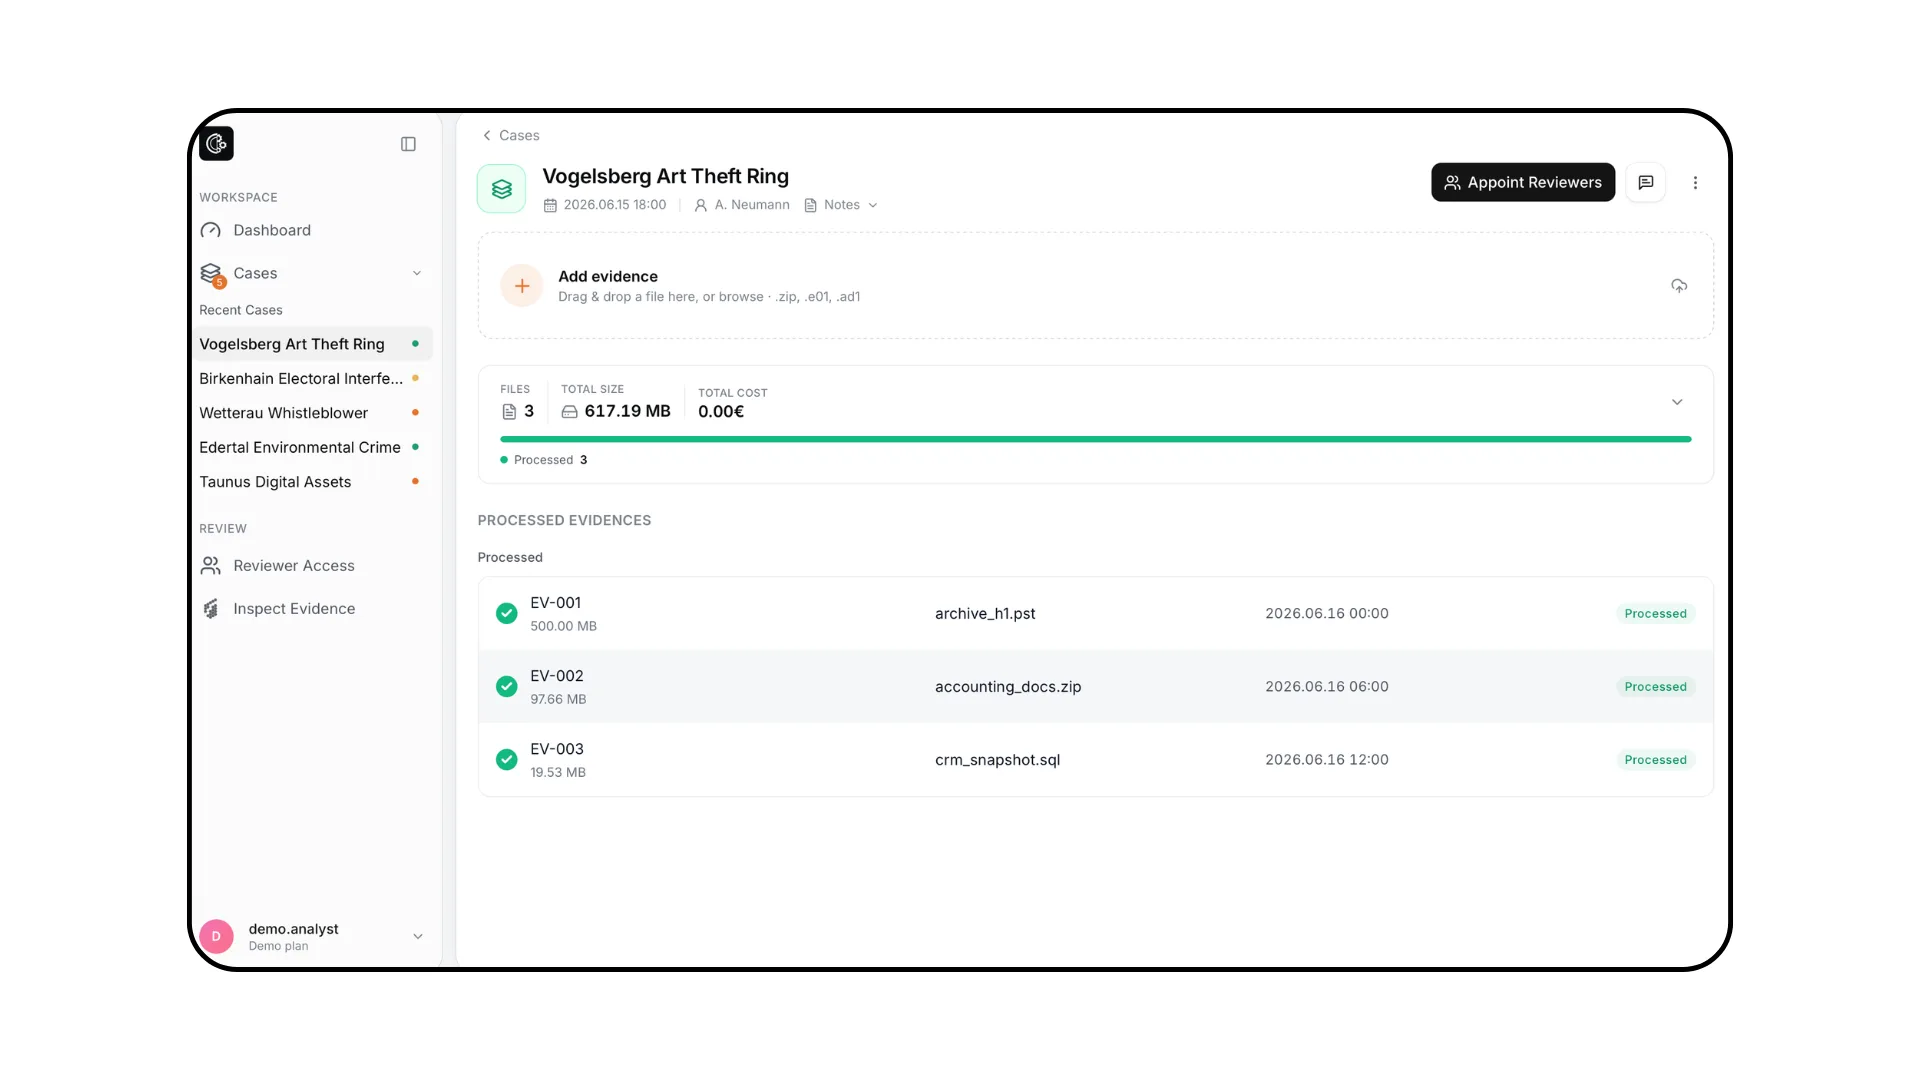Open the comments chat icon button
The width and height of the screenshot is (1920, 1080).
pyautogui.click(x=1646, y=182)
